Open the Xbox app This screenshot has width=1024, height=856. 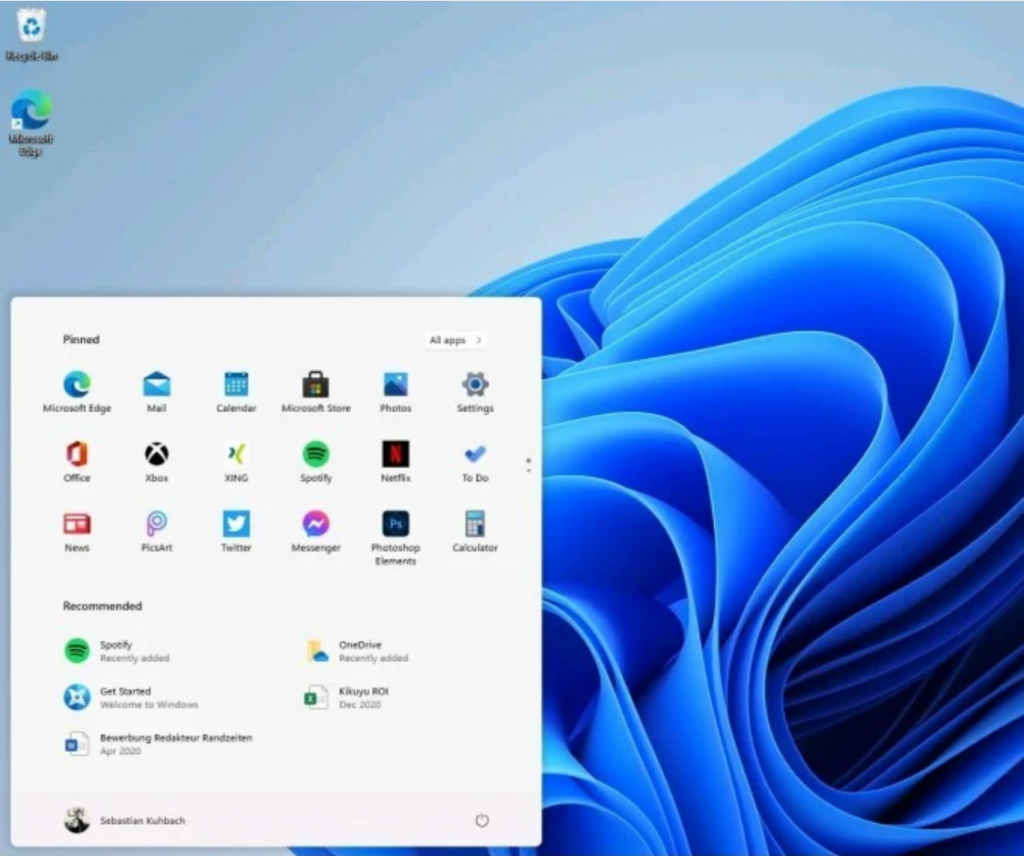(x=157, y=462)
